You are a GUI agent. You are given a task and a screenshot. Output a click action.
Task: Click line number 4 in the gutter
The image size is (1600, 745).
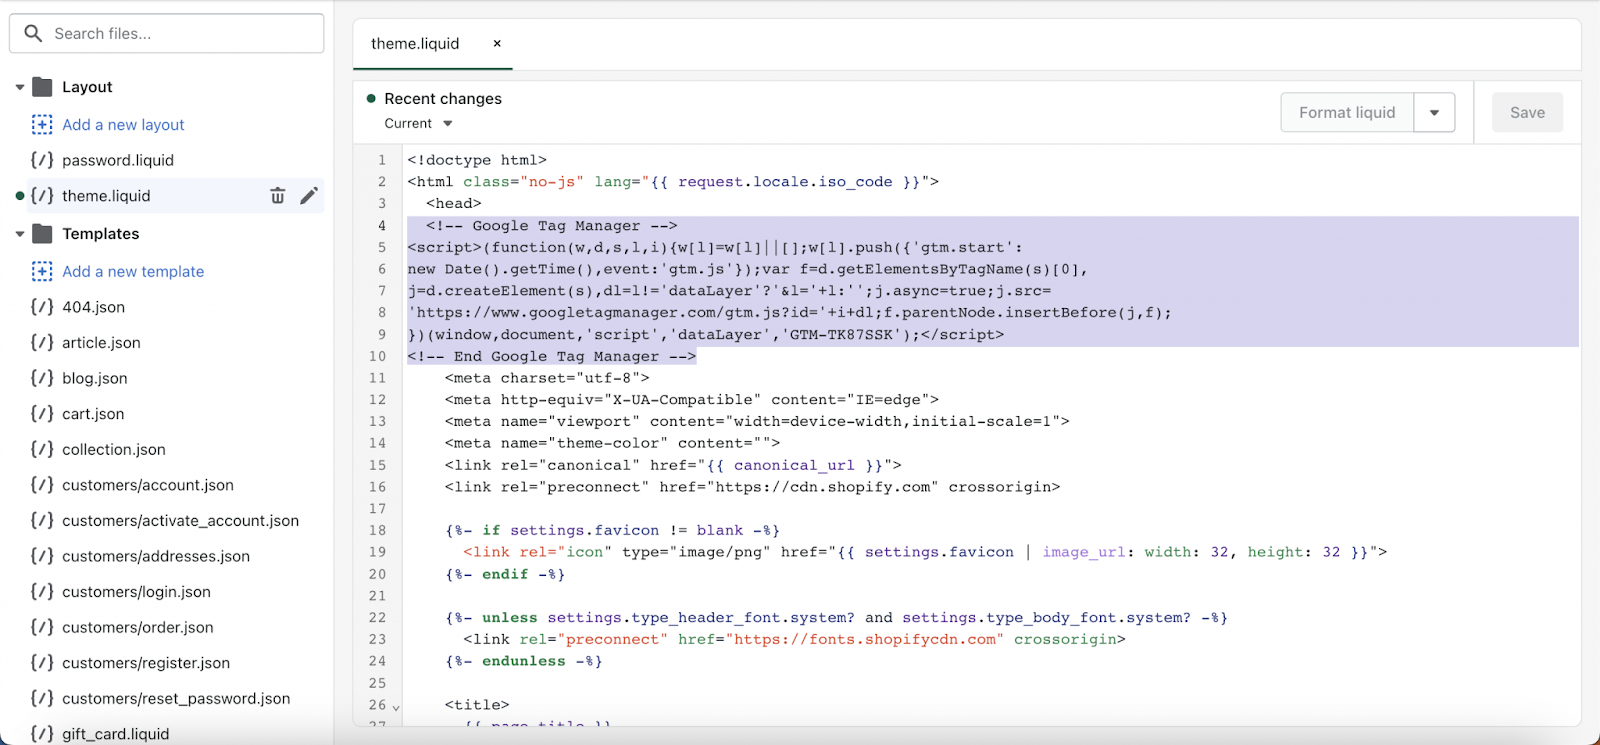tap(382, 226)
